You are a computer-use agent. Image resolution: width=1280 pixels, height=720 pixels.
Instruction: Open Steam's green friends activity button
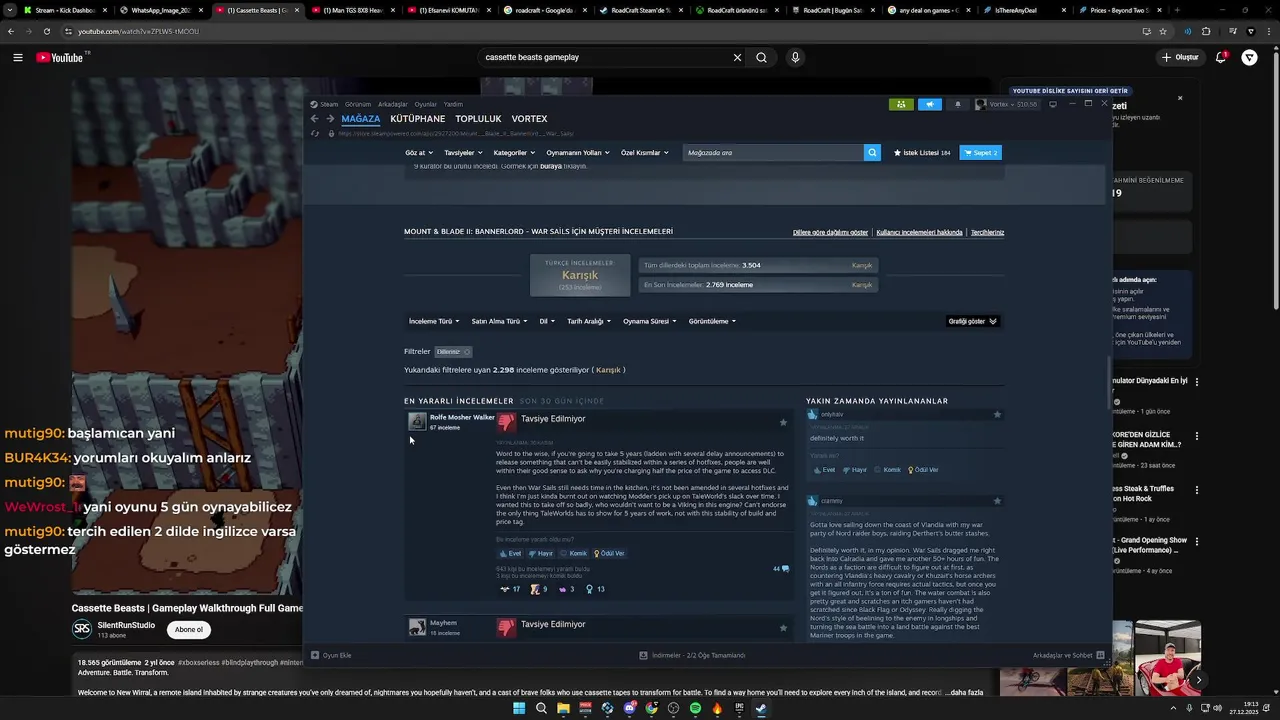point(901,104)
